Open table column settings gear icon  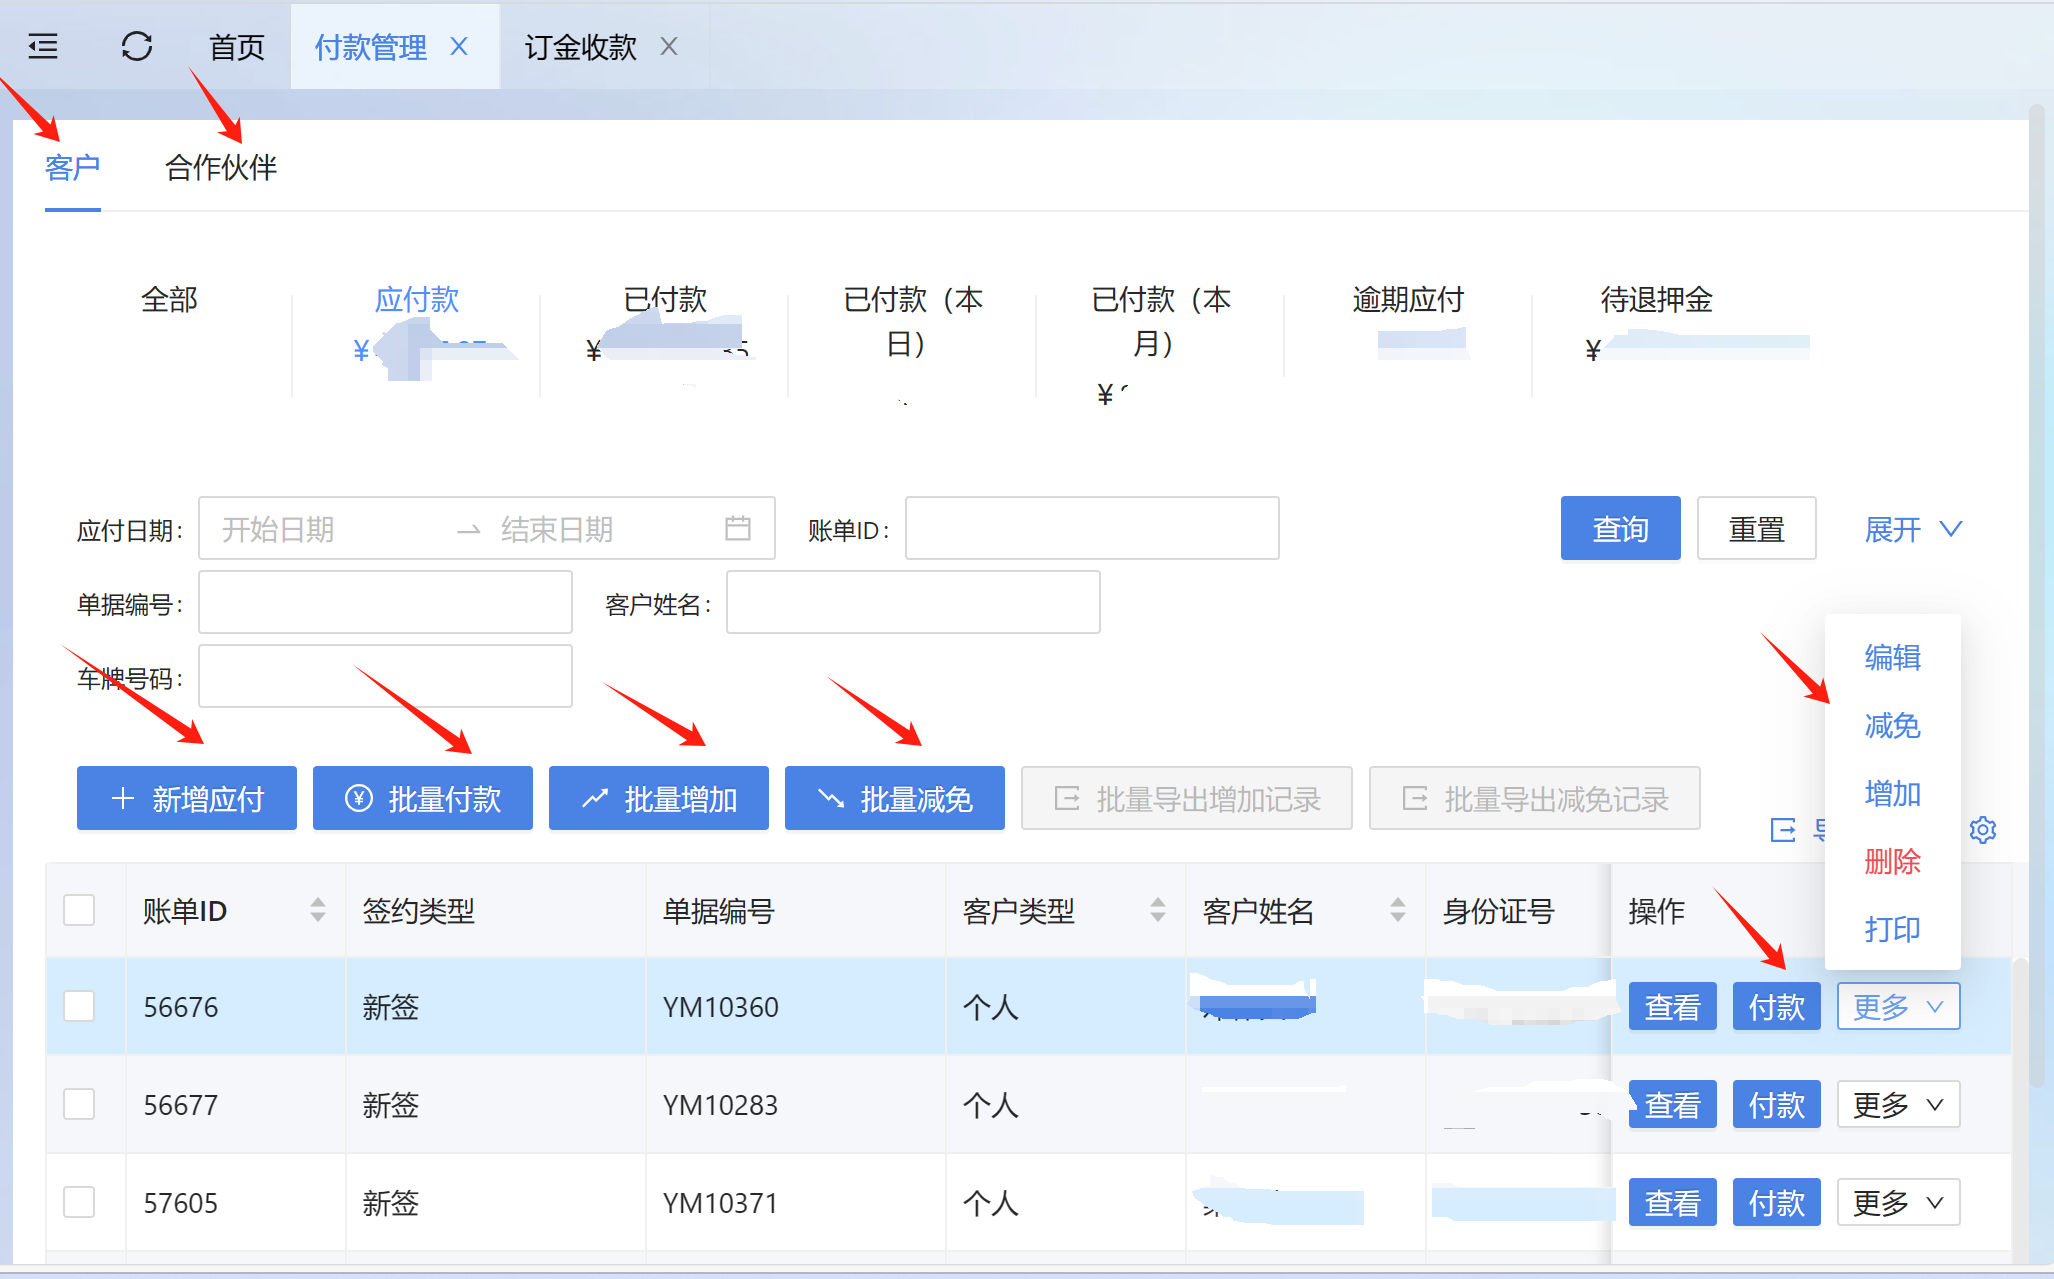pos(1982,829)
